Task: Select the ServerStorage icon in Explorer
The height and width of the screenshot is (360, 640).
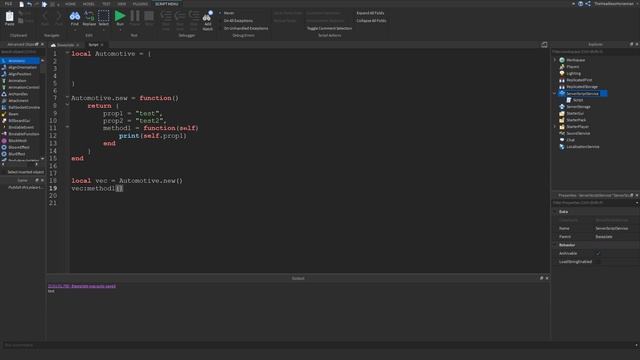Action: pyautogui.click(x=562, y=107)
